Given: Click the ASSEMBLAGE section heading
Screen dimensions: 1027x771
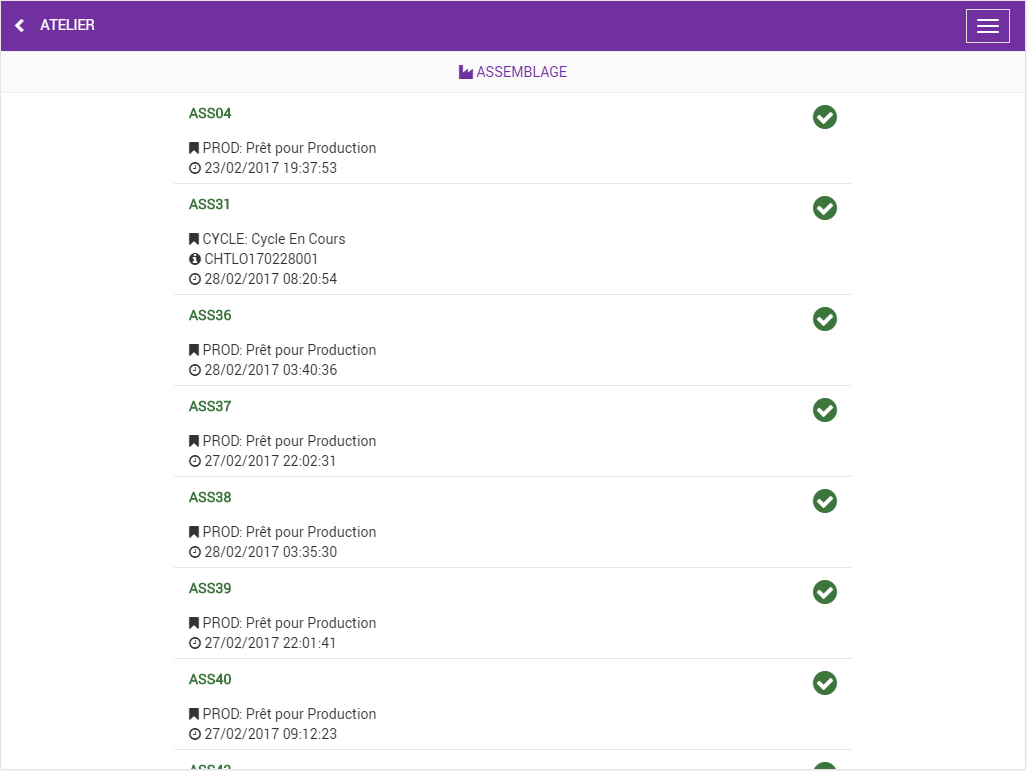Looking at the screenshot, I should pyautogui.click(x=521, y=72).
